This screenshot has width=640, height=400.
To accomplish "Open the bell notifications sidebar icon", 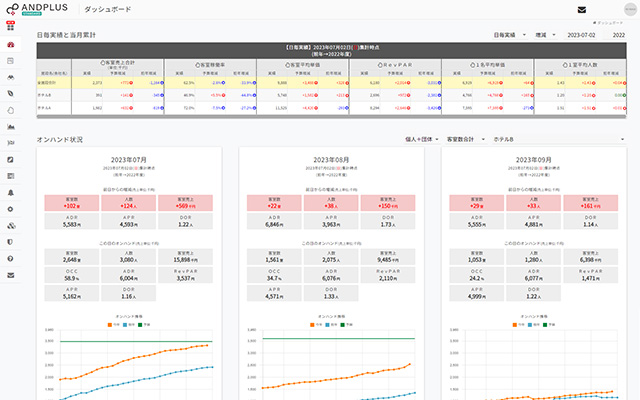I will tap(11, 193).
